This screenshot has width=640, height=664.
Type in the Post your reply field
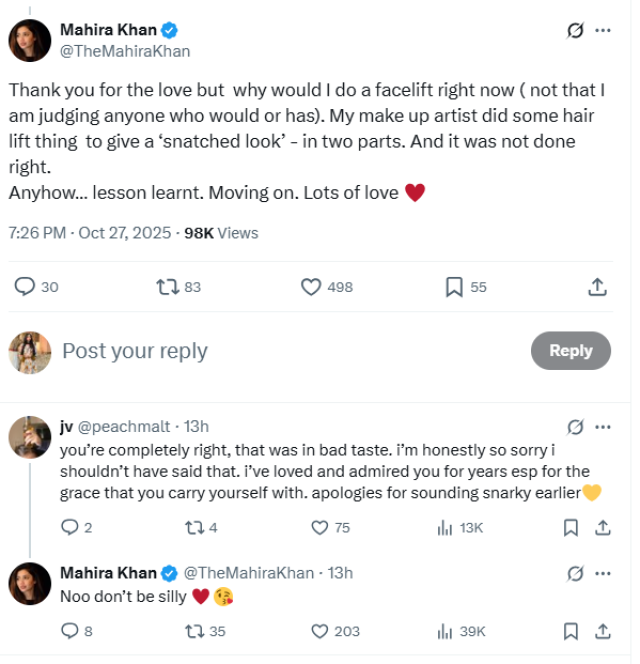click(x=280, y=351)
